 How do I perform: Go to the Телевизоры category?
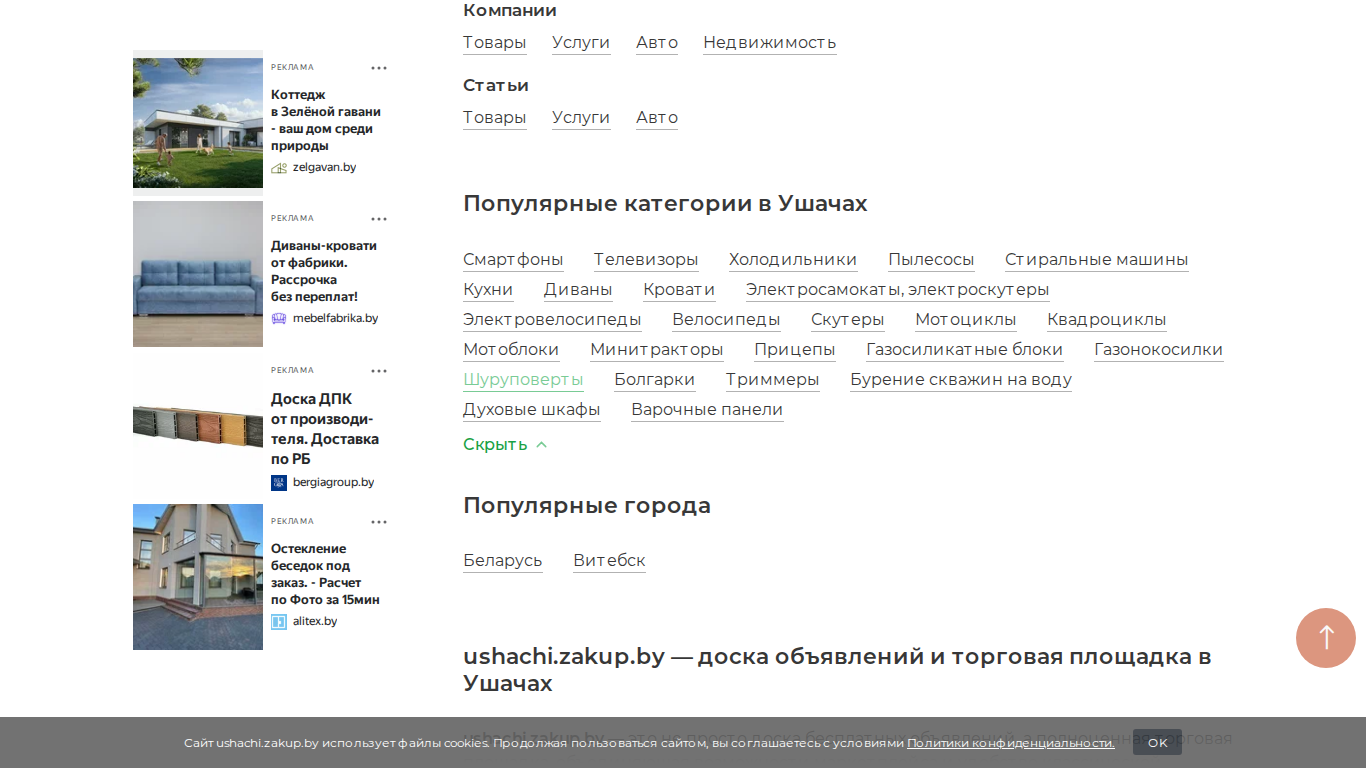646,260
